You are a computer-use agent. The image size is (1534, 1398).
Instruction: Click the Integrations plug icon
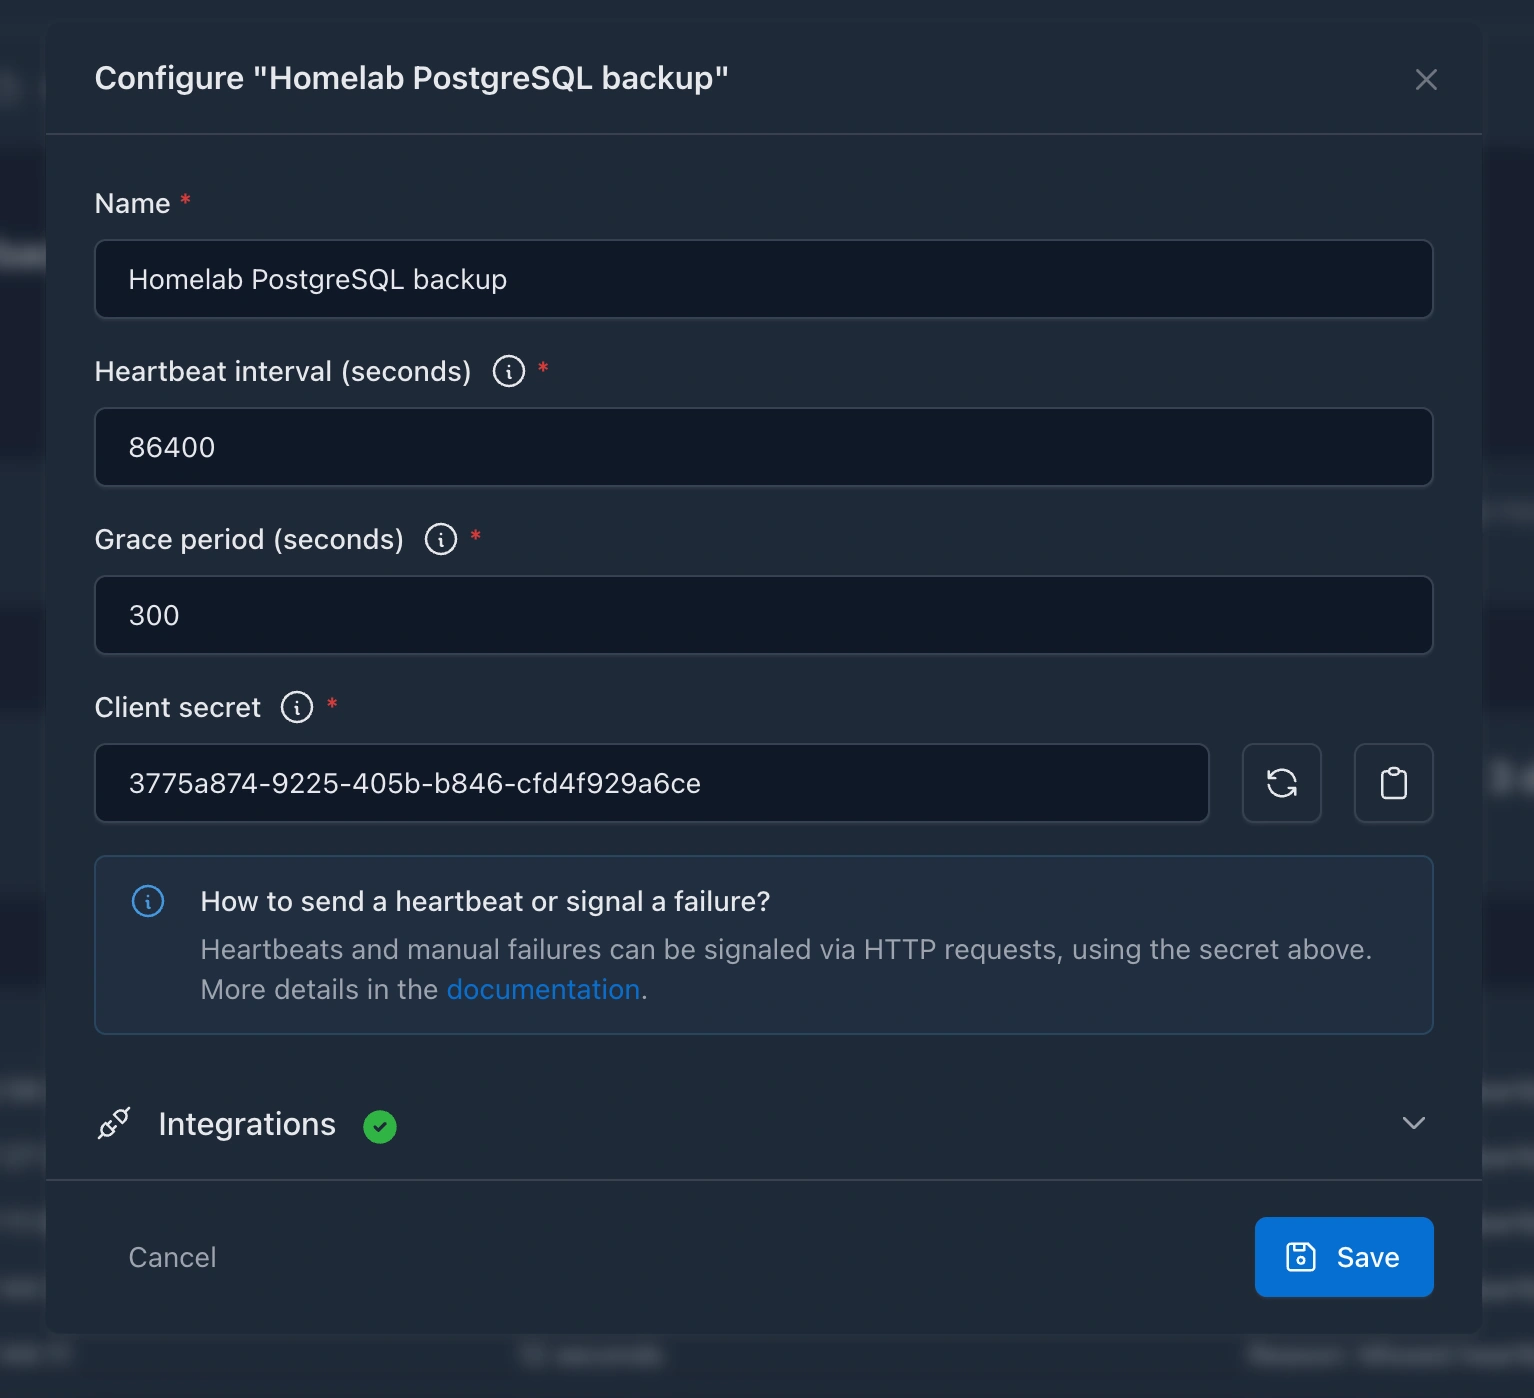(114, 1124)
